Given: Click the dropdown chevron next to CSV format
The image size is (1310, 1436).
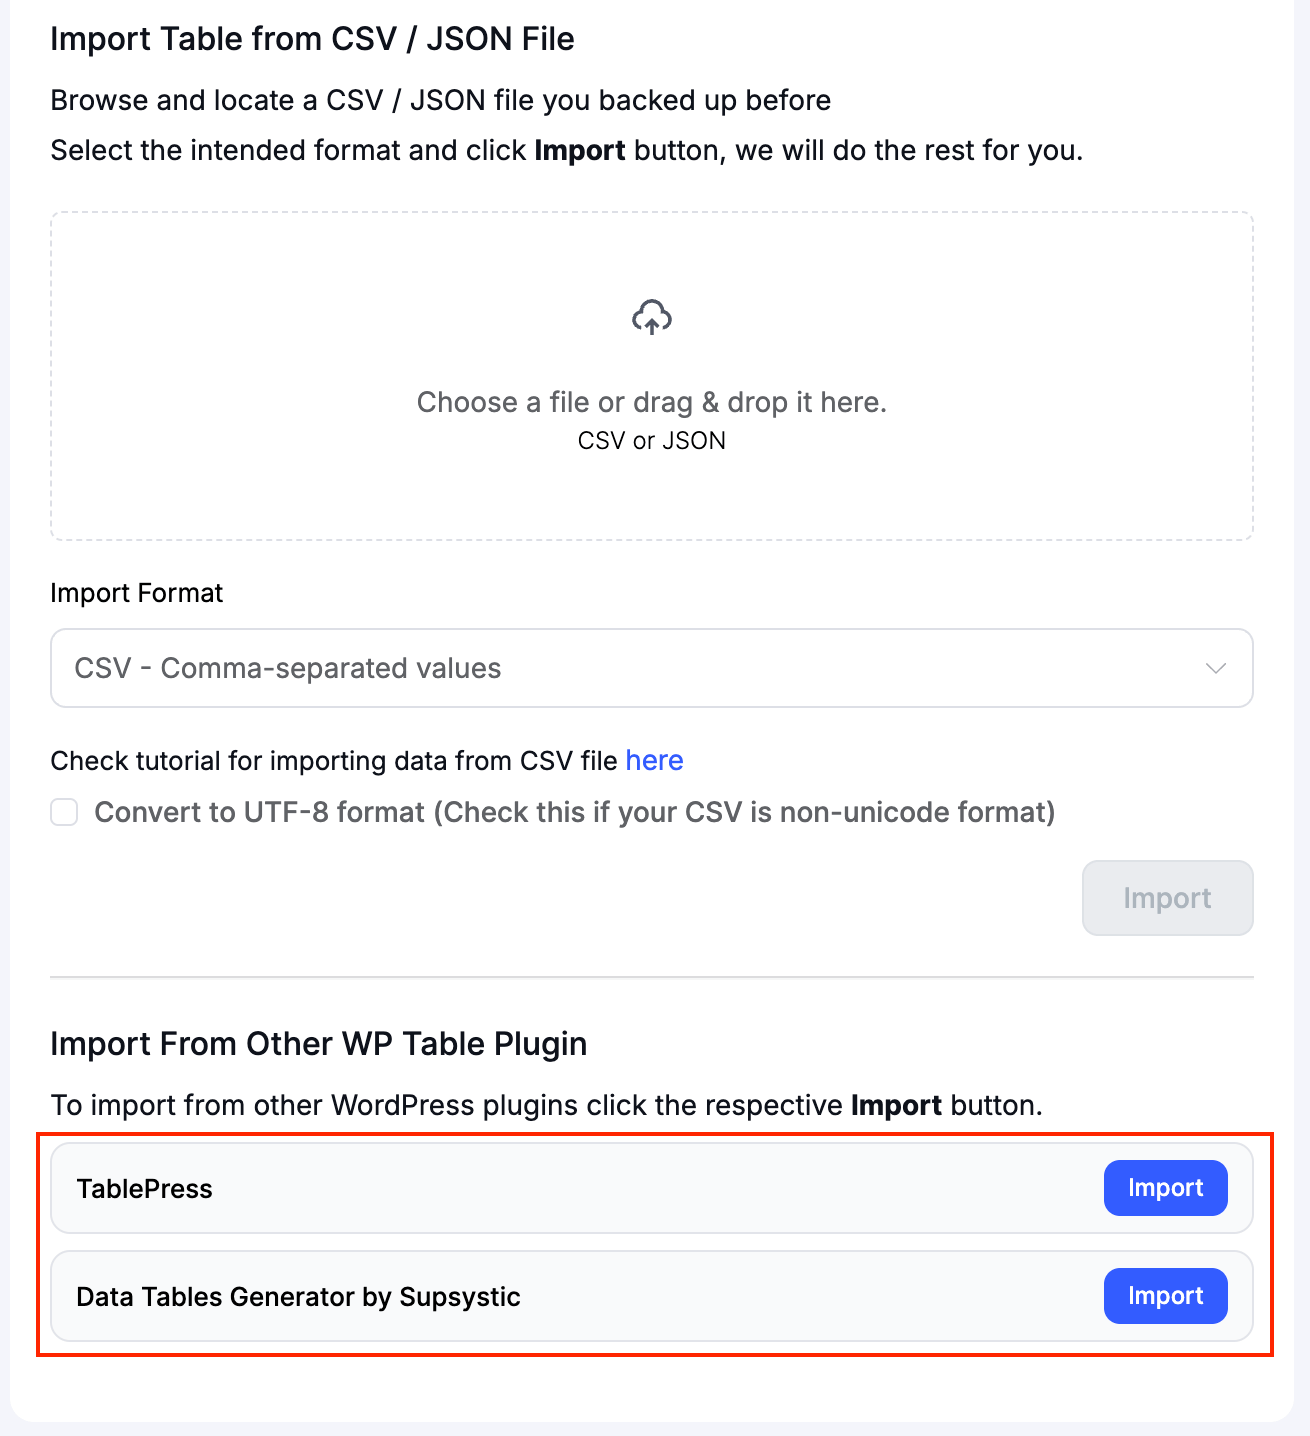Looking at the screenshot, I should tap(1214, 668).
